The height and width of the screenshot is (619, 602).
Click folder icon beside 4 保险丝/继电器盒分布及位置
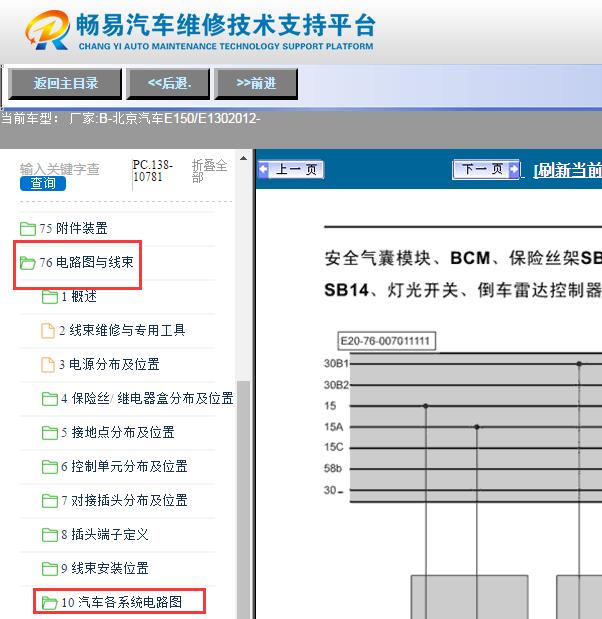tap(50, 398)
